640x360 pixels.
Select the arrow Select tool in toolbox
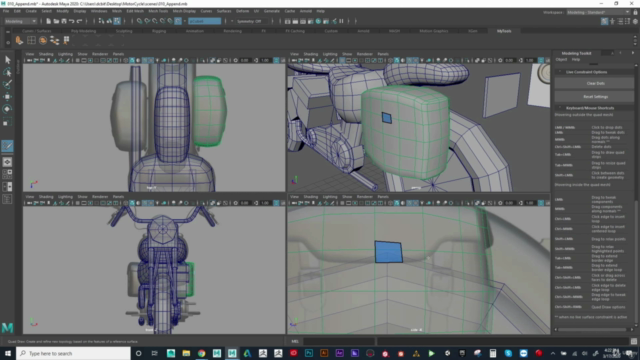(x=7, y=60)
